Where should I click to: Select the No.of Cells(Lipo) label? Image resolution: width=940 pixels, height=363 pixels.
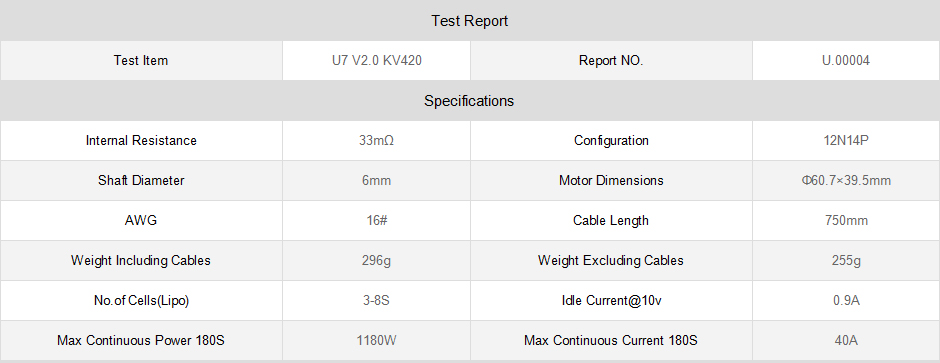tap(141, 300)
